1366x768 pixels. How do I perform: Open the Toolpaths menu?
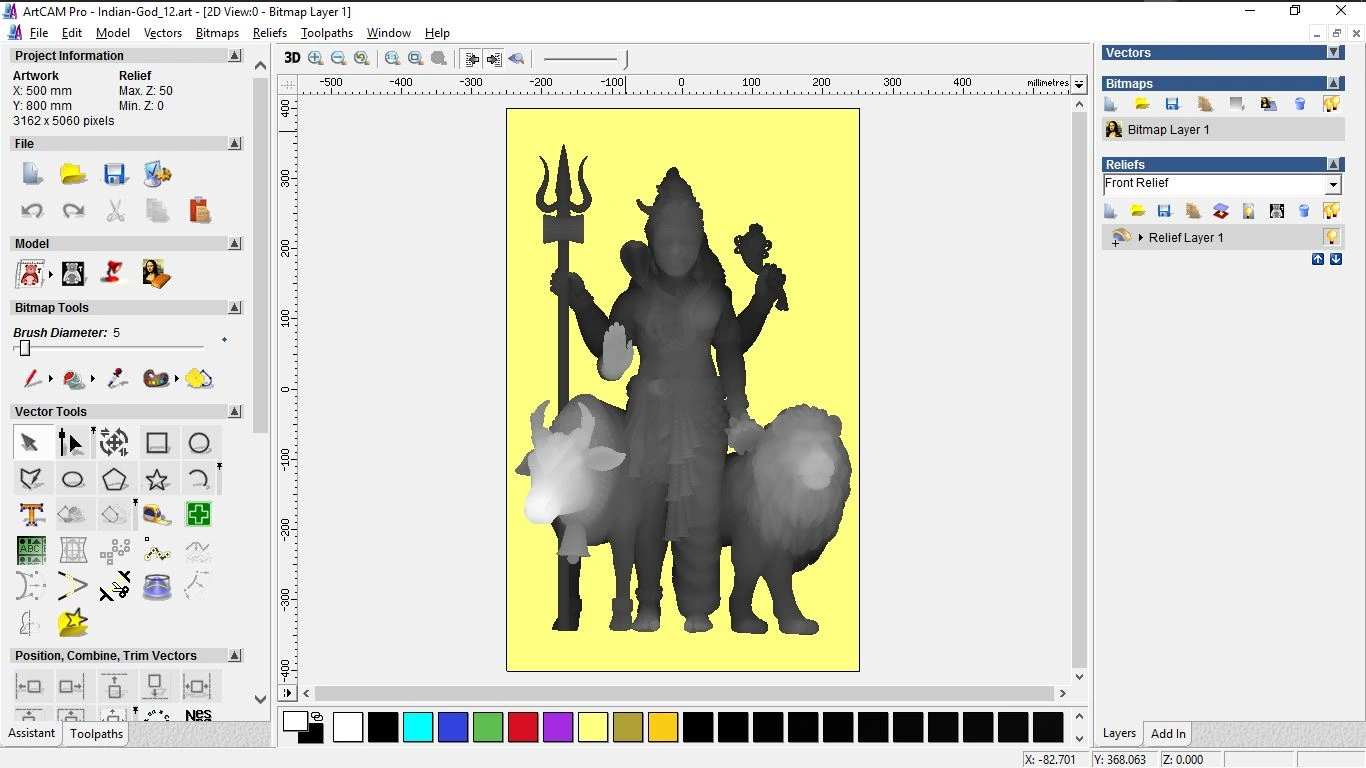point(326,33)
